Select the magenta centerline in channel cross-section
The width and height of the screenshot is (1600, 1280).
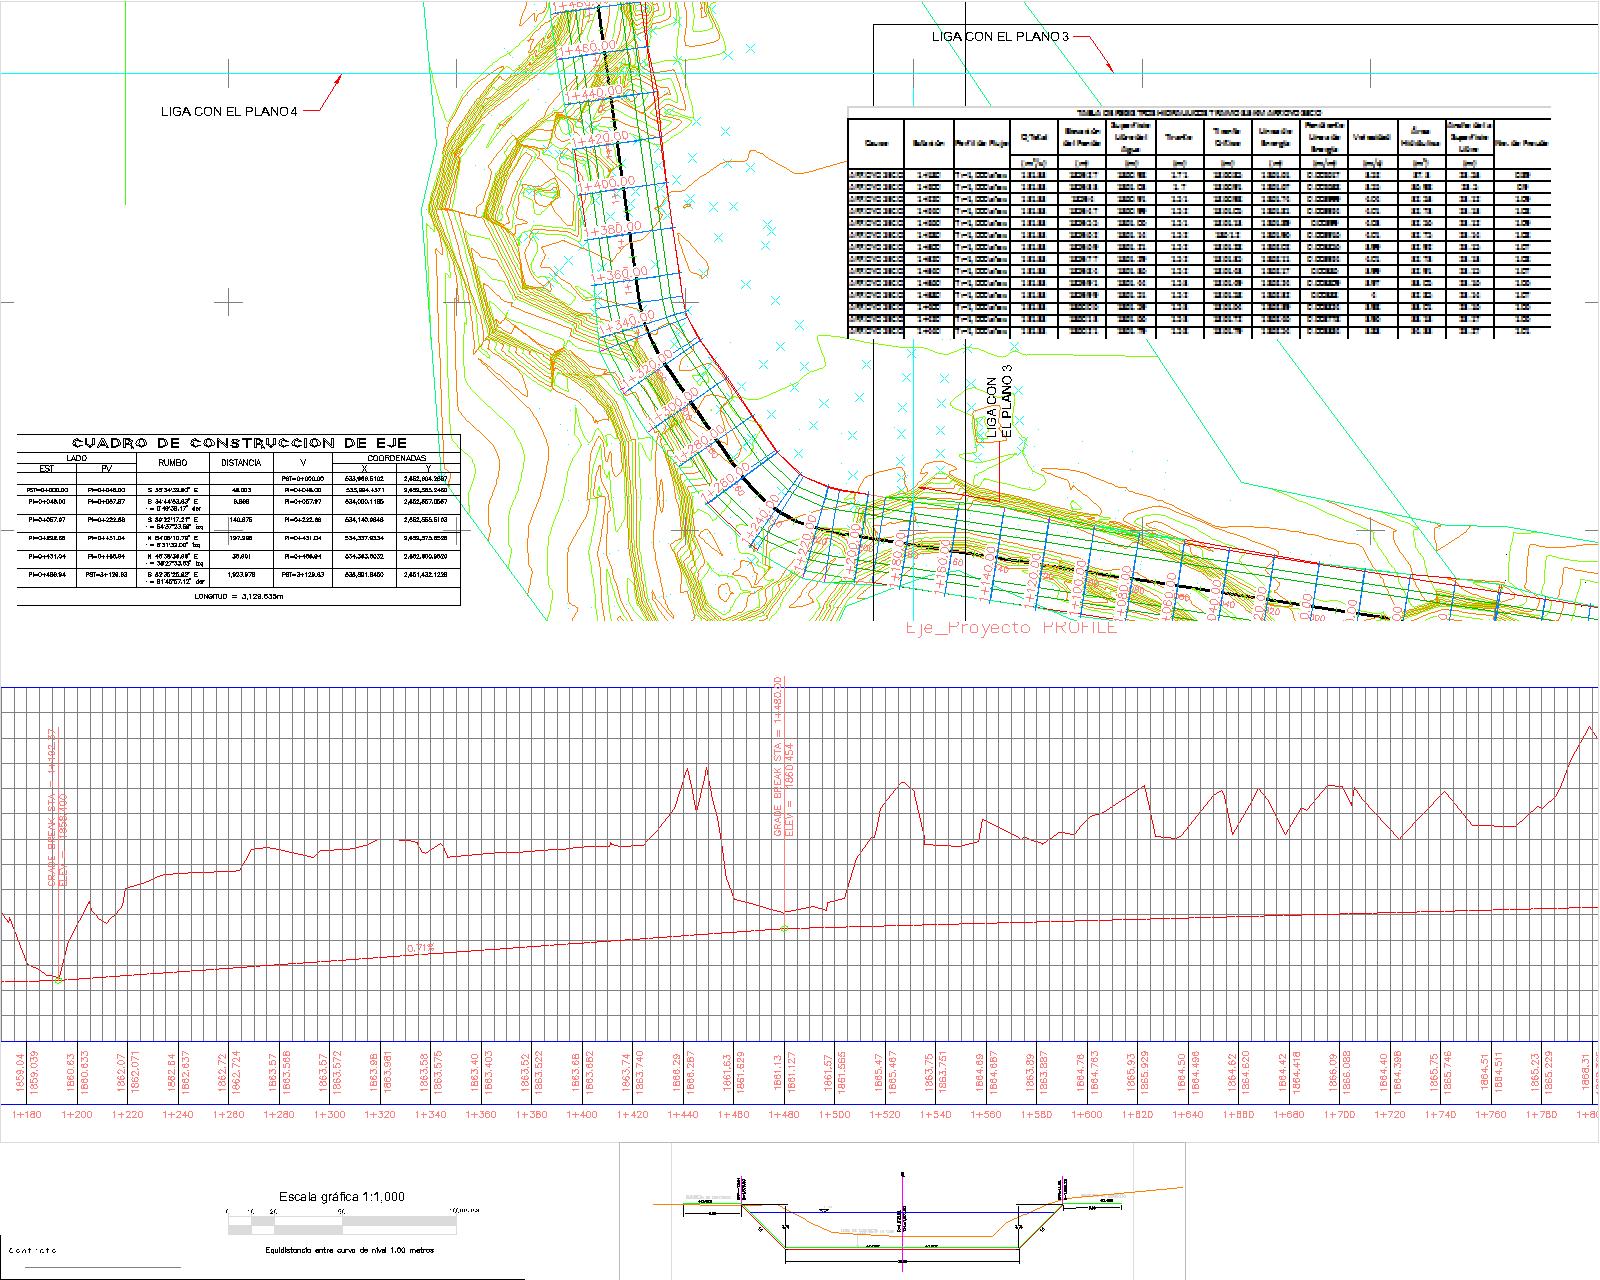(x=902, y=1218)
